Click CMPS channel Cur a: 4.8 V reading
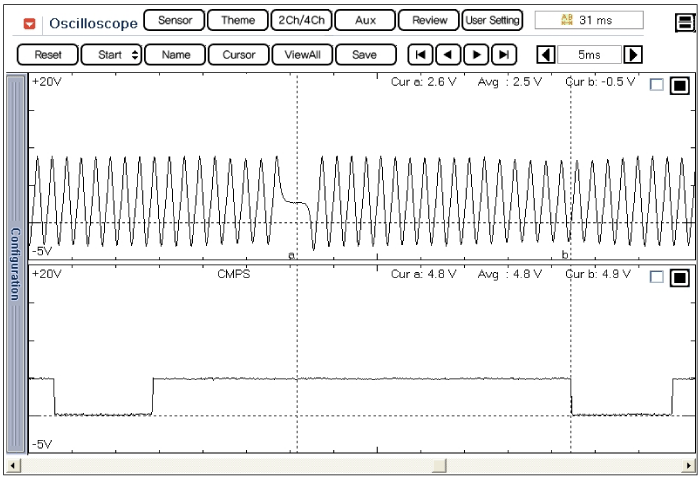The image size is (700, 480). click(424, 274)
